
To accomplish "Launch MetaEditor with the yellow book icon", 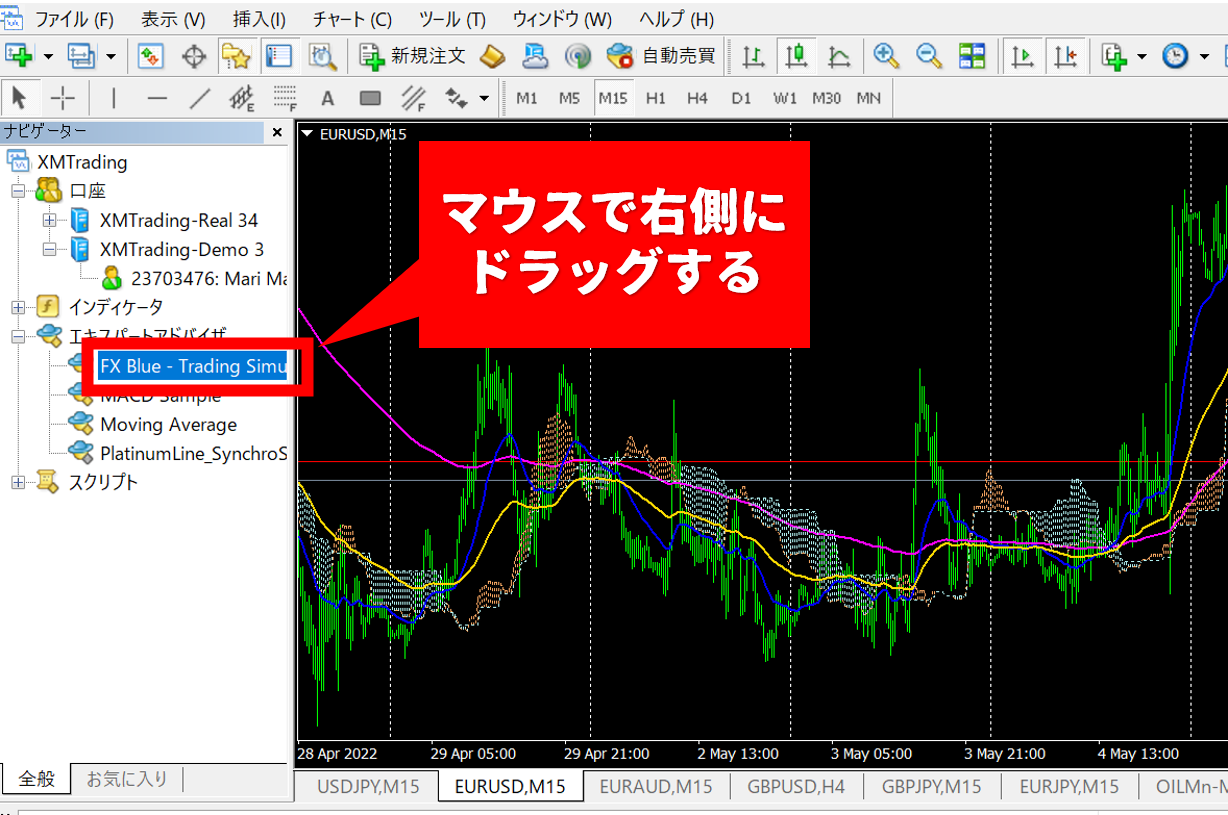I will tap(493, 56).
